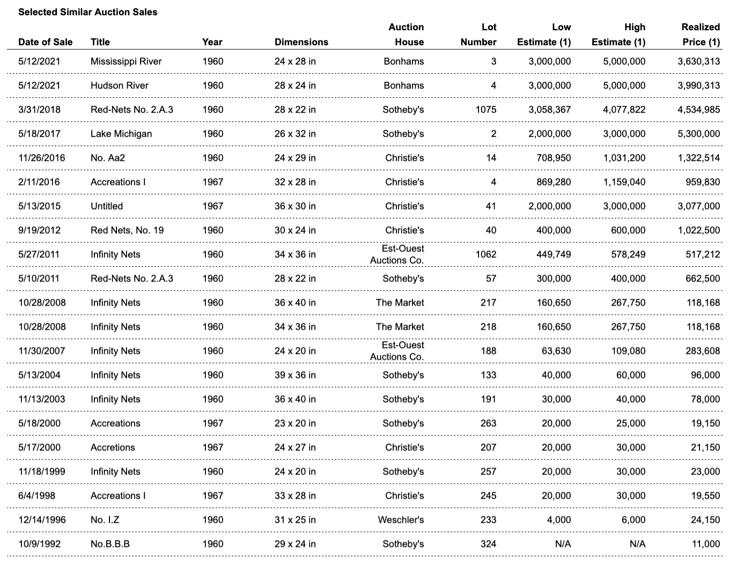This screenshot has height=573, width=734.
Task: Click the "Untitled" title cell
Action: (108, 207)
